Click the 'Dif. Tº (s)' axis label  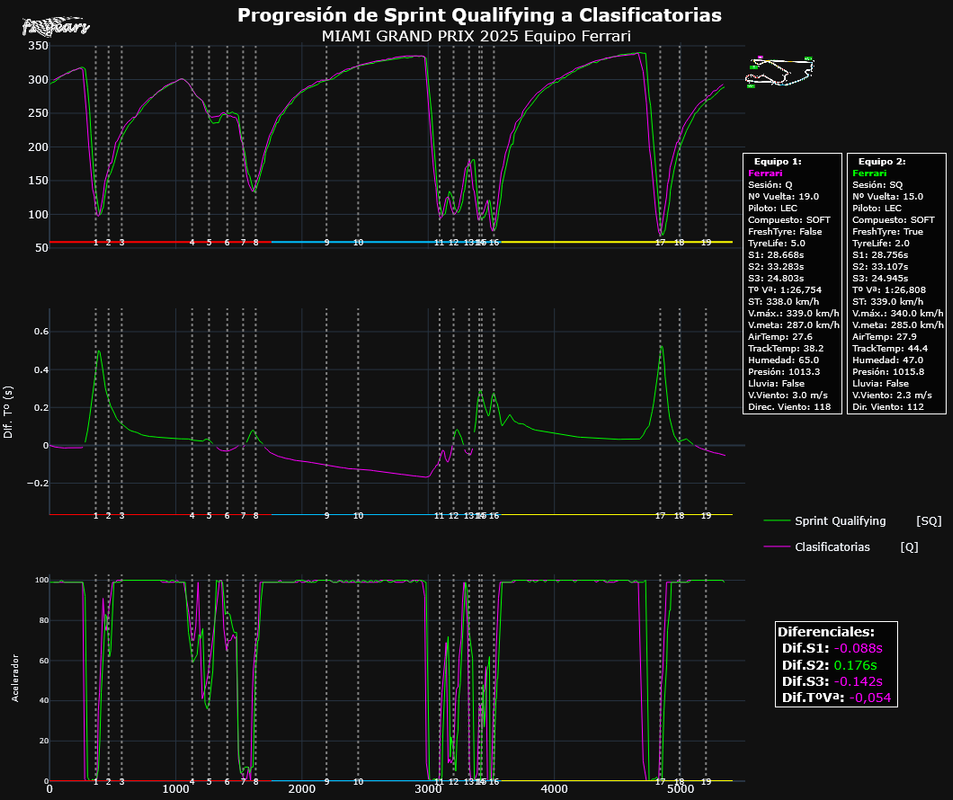[8, 412]
